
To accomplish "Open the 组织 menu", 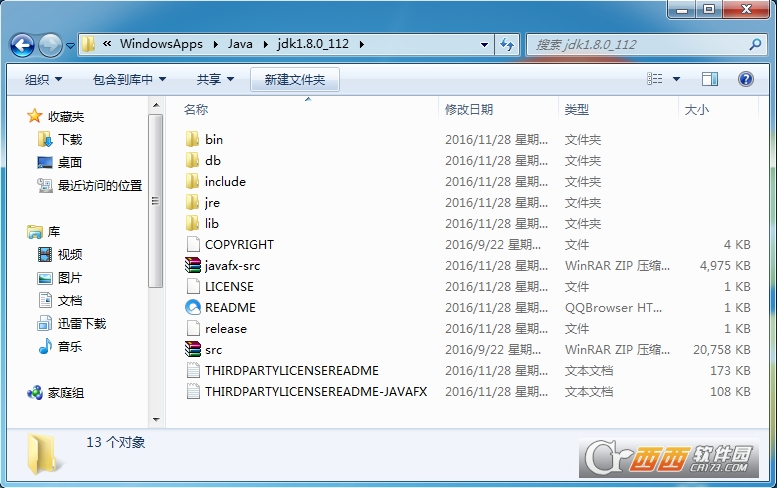I will [43, 80].
